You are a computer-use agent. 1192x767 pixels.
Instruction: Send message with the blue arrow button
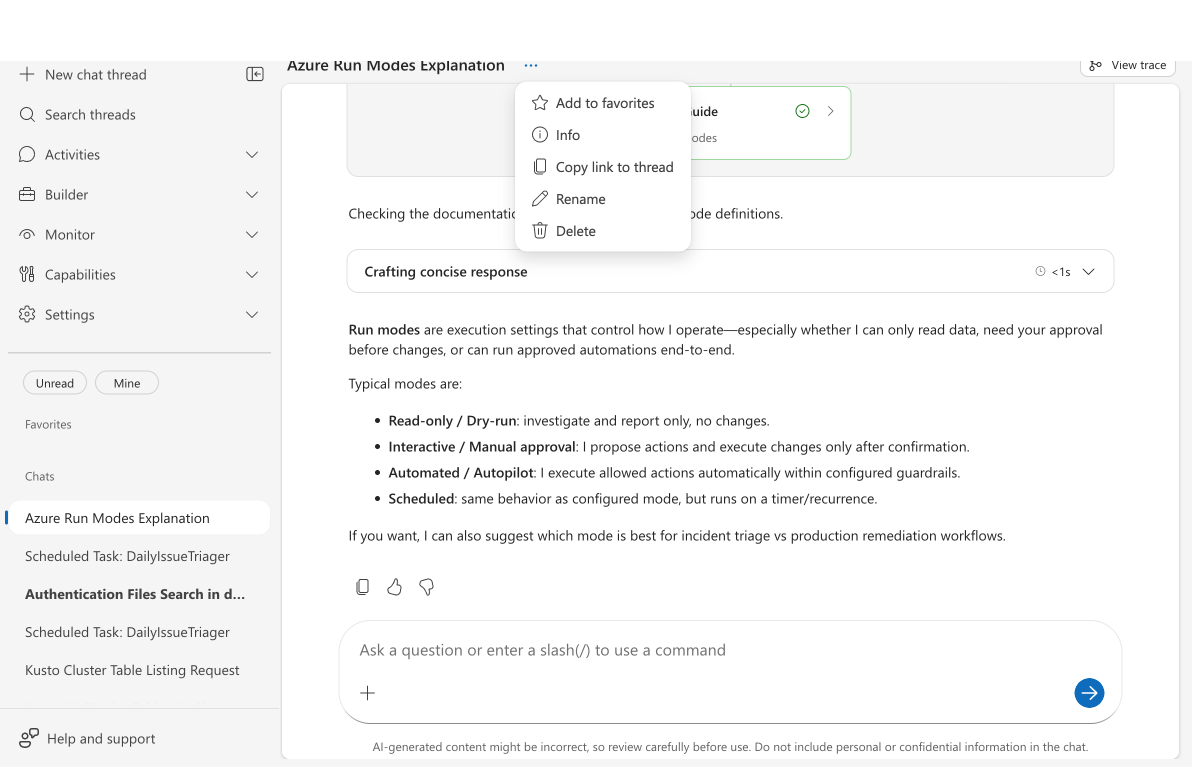coord(1089,693)
